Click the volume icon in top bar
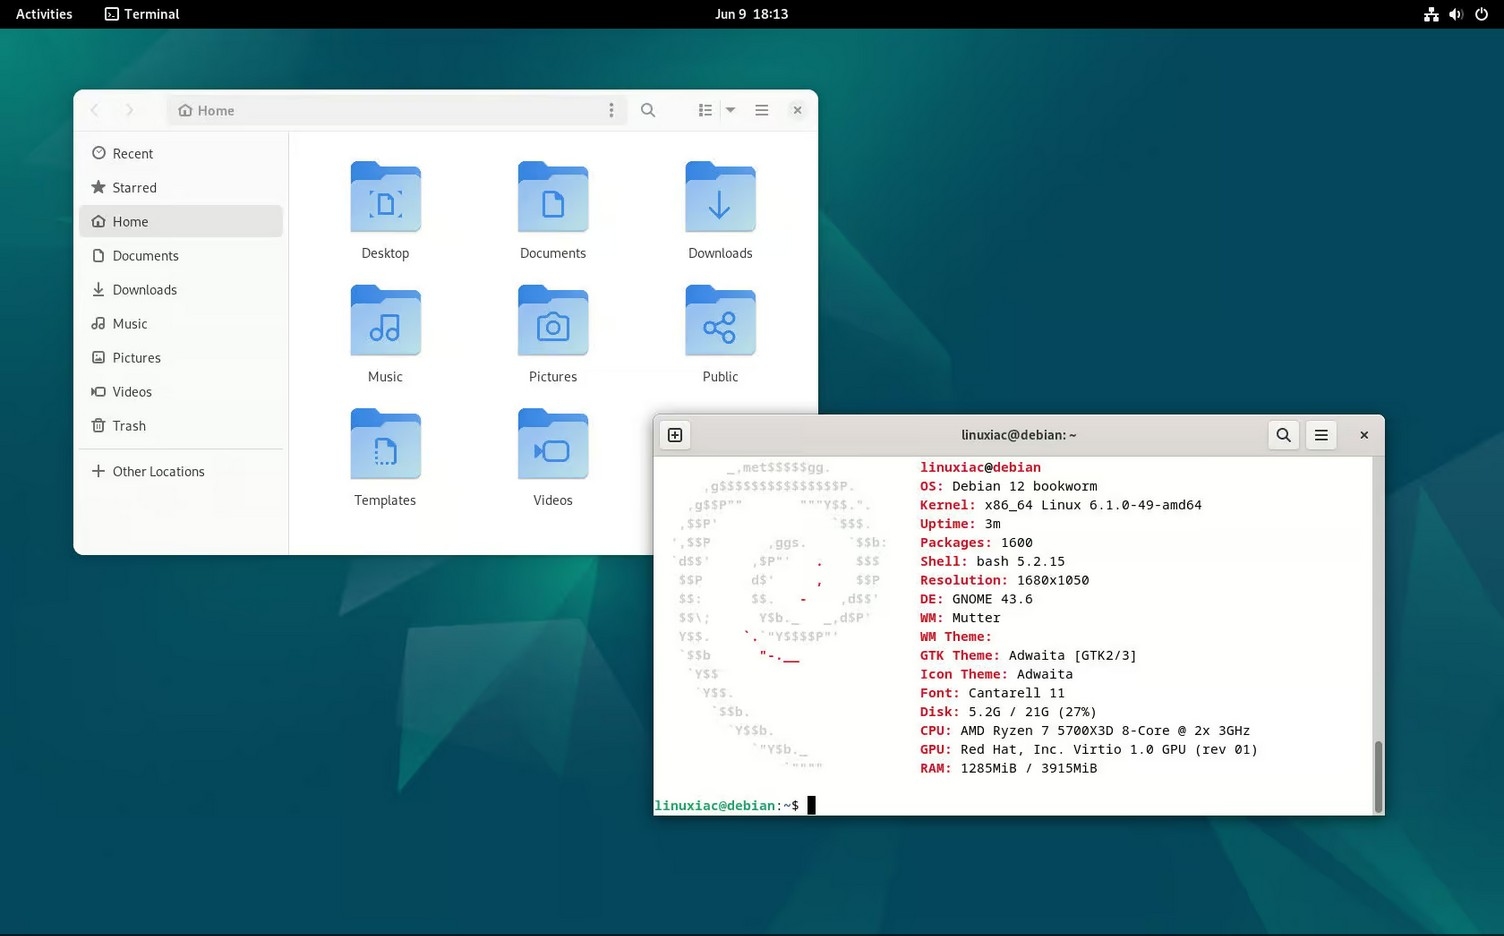 tap(1456, 14)
